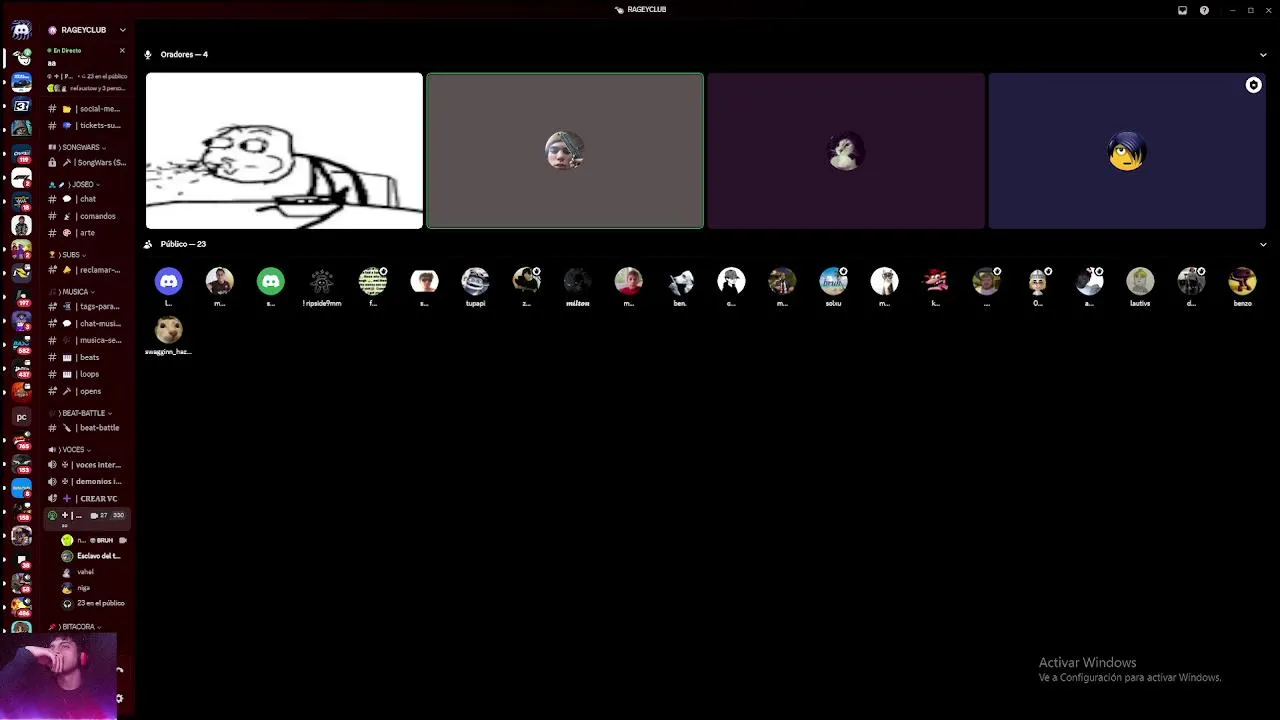Open the chat channel under JOSEO

87,199
